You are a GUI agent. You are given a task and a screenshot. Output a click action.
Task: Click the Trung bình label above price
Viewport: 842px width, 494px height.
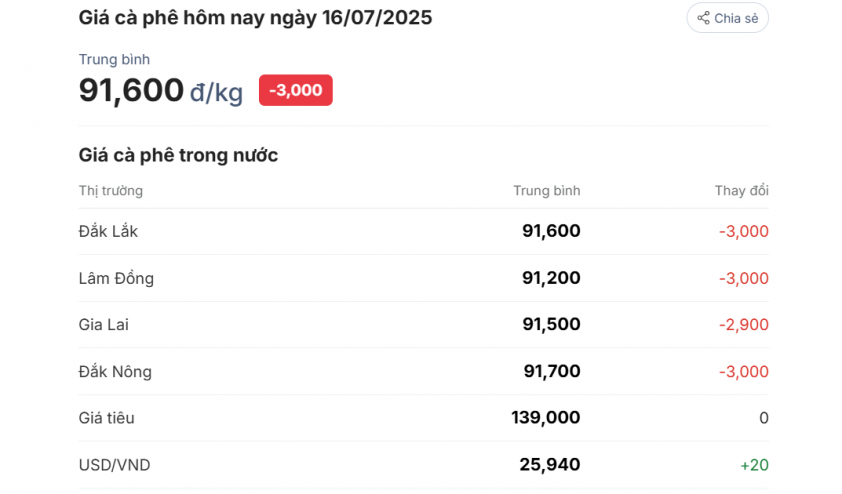(114, 59)
